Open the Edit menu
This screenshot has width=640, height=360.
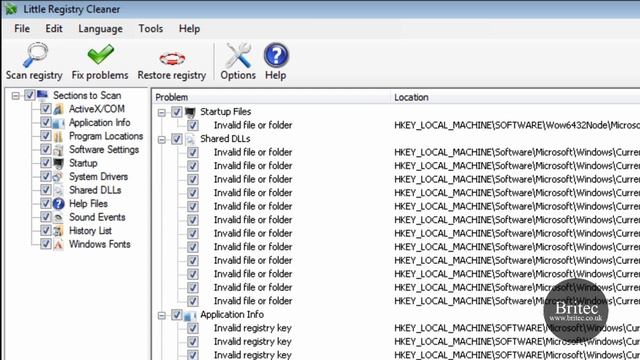(54, 29)
